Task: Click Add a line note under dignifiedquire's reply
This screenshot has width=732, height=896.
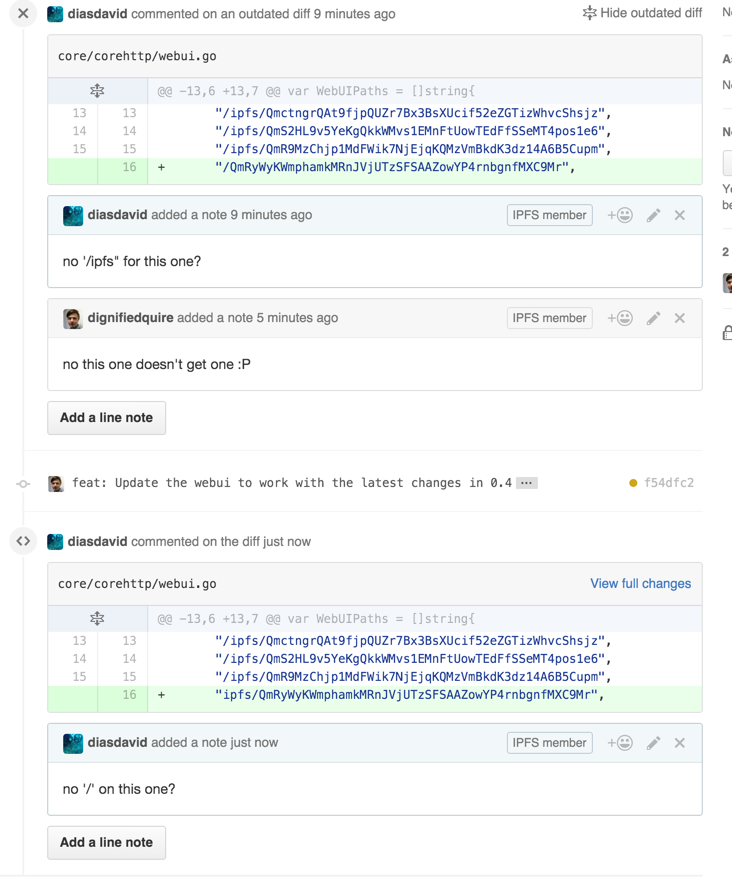Action: tap(106, 418)
